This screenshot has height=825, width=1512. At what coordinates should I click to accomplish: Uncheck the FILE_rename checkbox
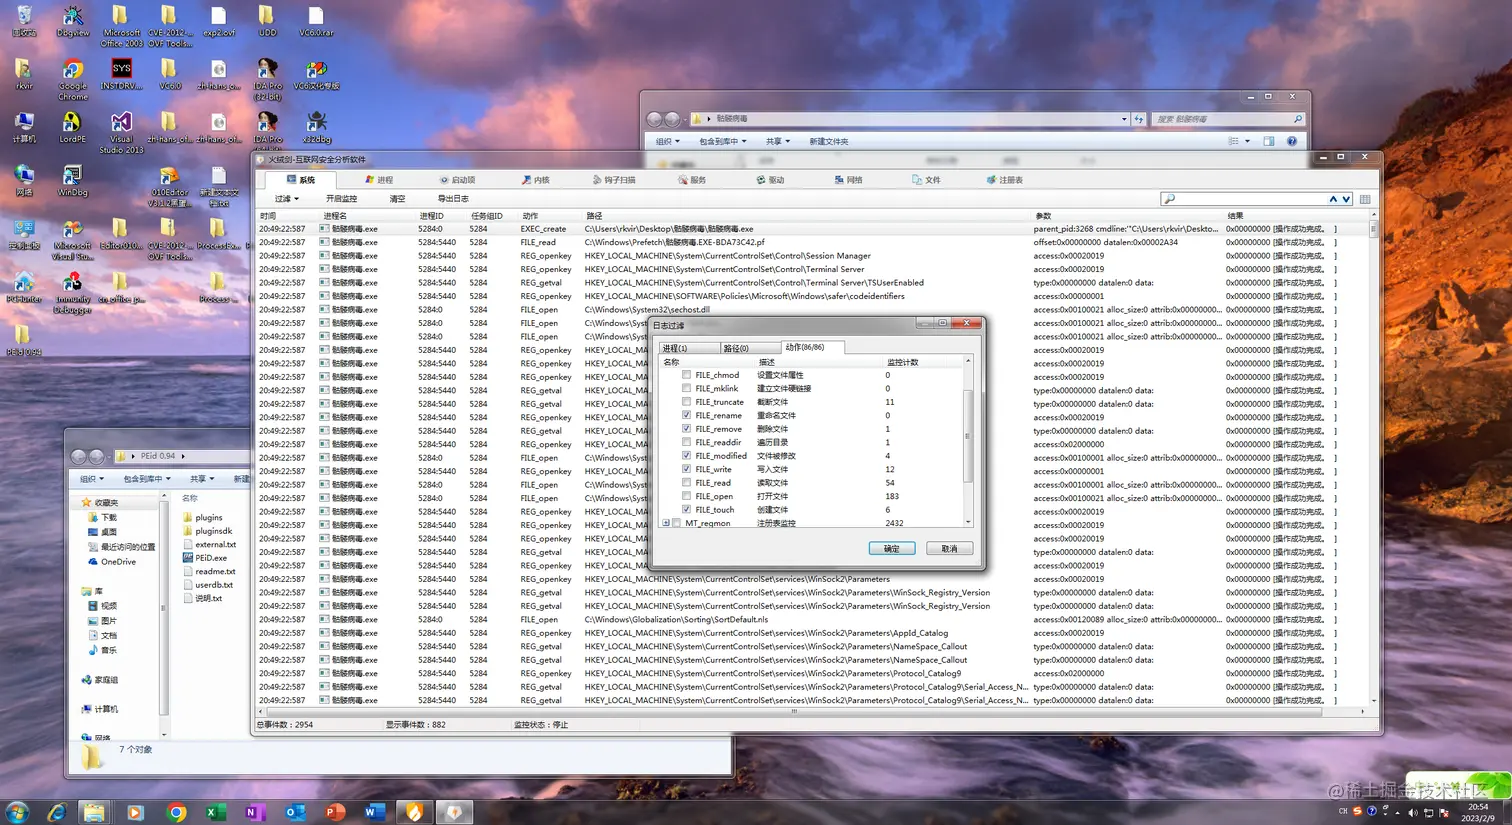click(686, 415)
